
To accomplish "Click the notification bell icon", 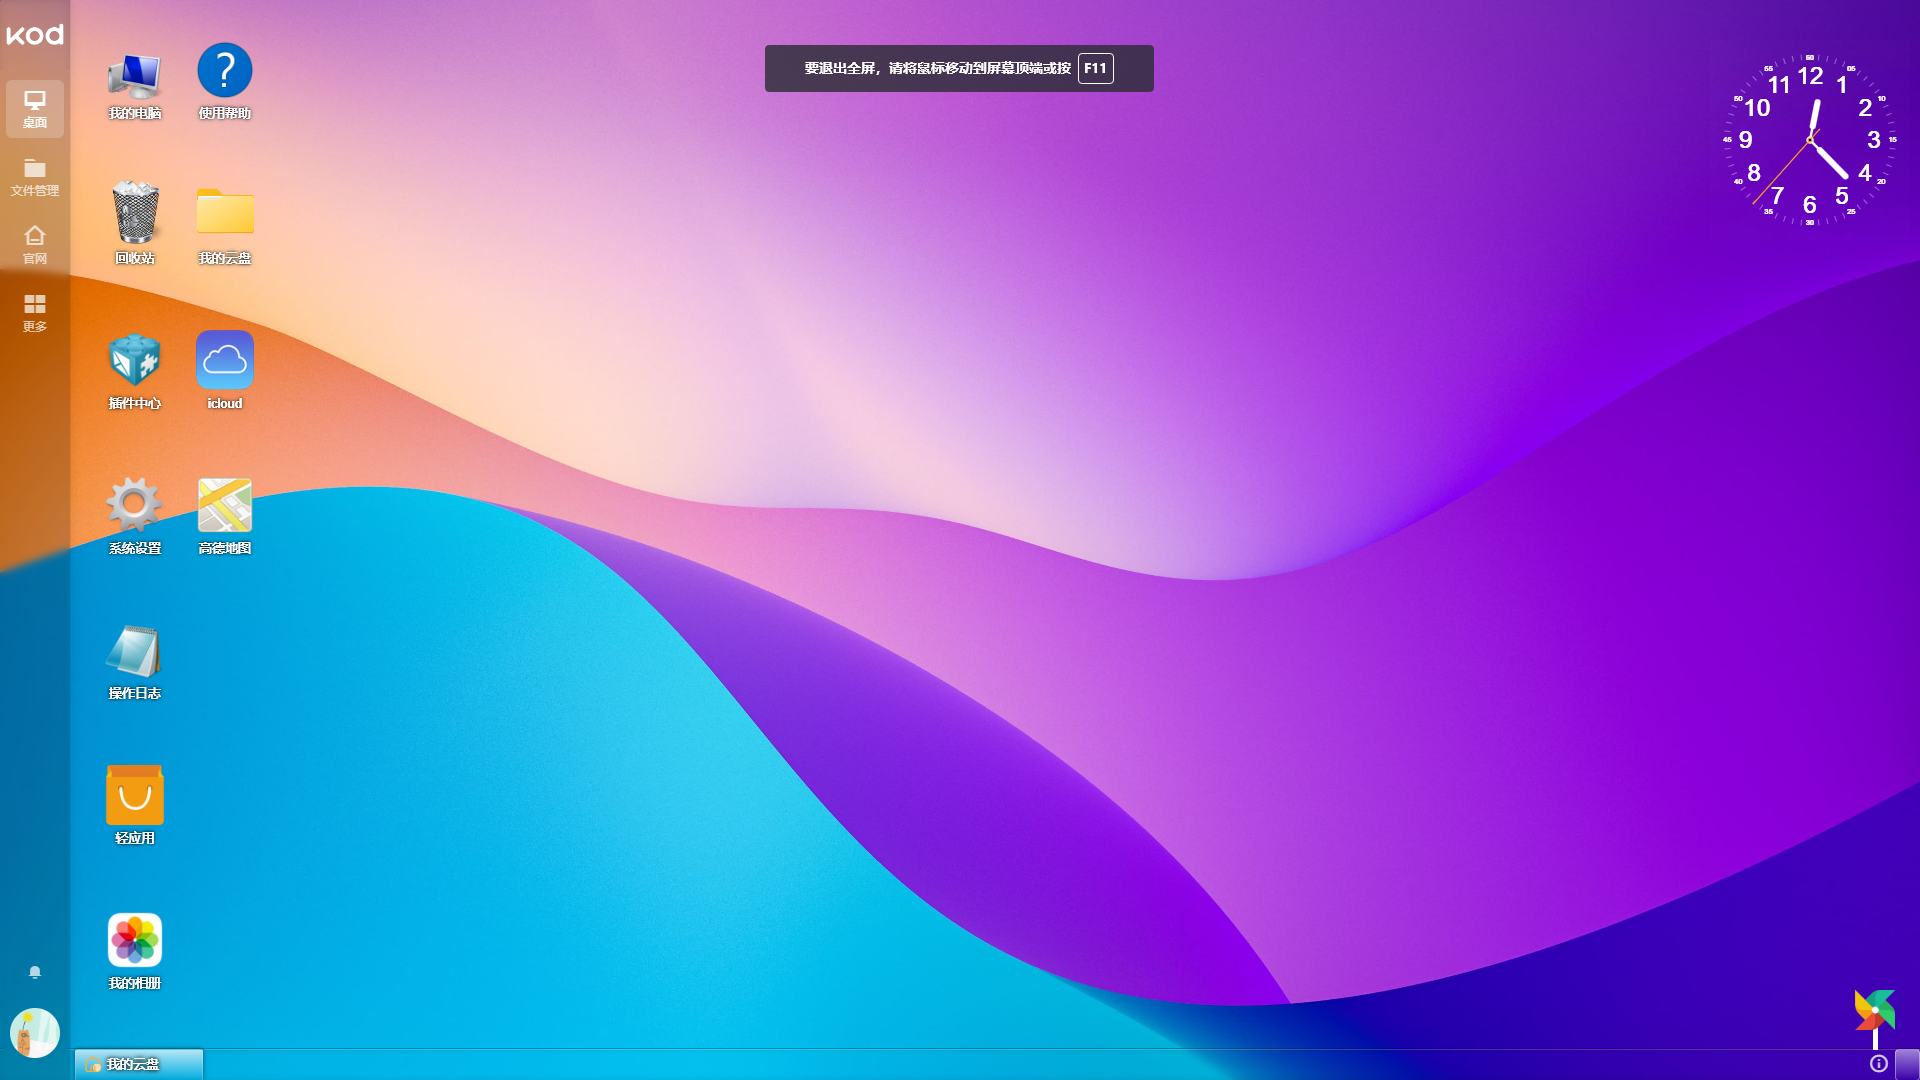I will click(x=35, y=972).
